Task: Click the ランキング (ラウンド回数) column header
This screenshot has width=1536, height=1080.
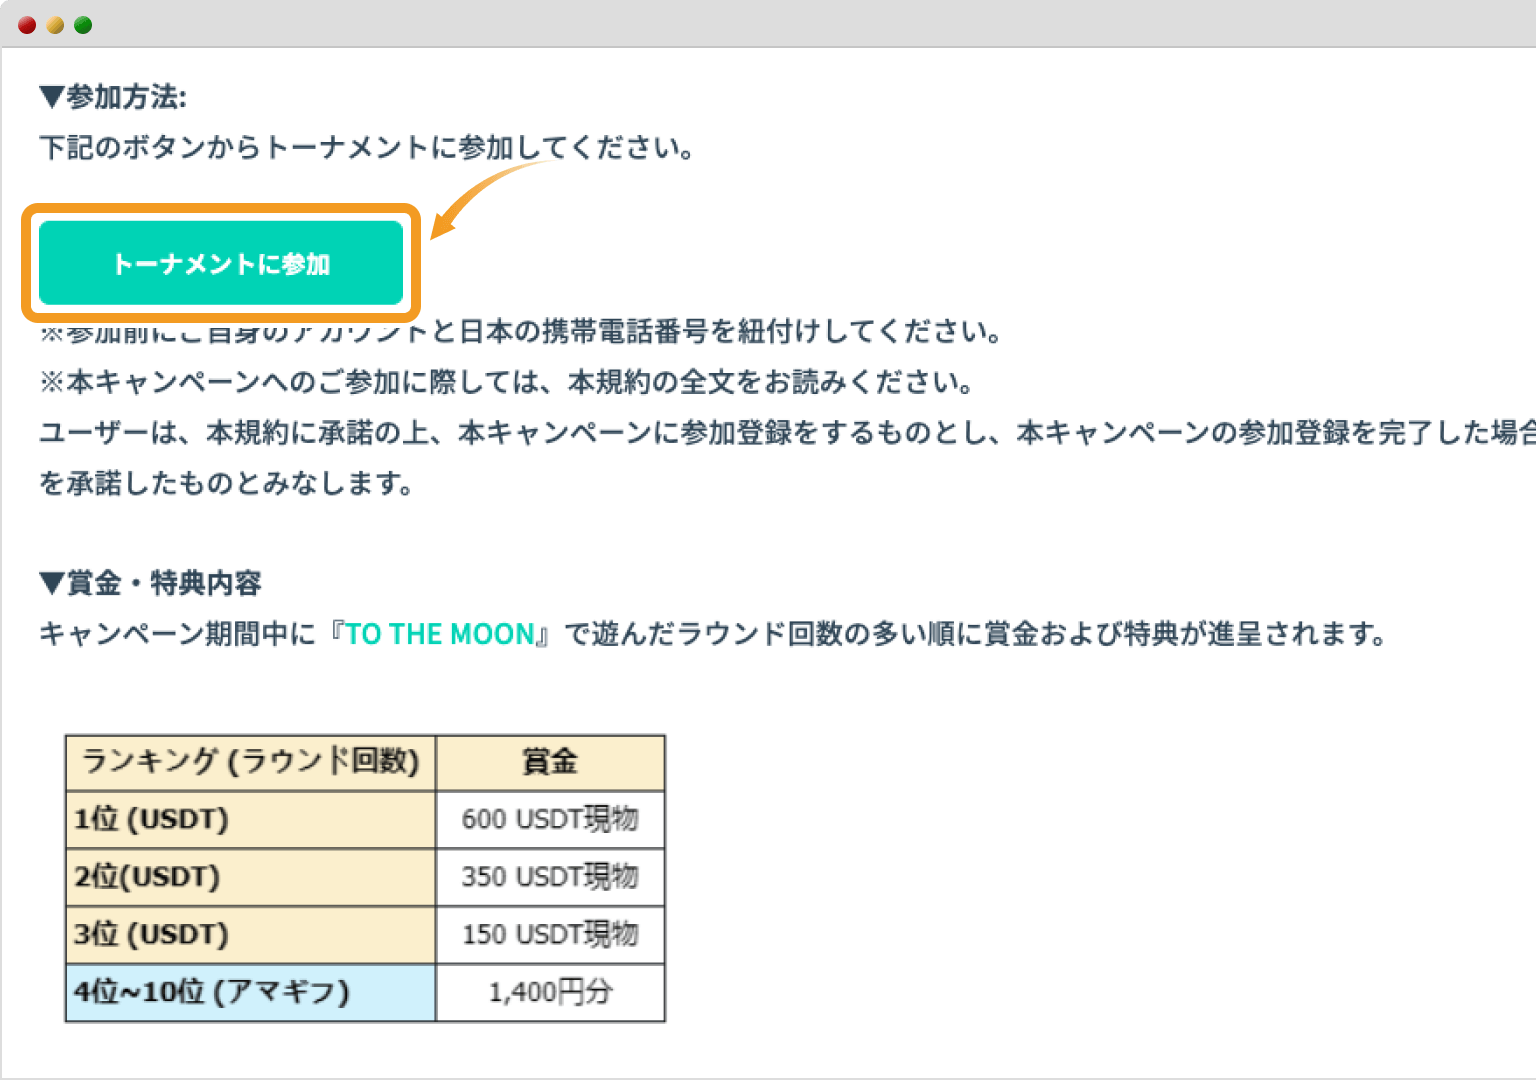Action: (249, 762)
